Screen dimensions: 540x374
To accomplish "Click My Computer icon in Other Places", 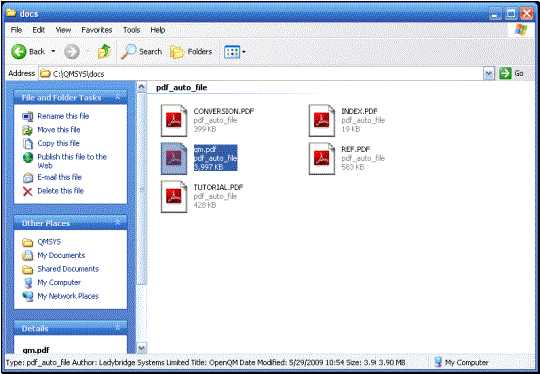I will coord(28,283).
